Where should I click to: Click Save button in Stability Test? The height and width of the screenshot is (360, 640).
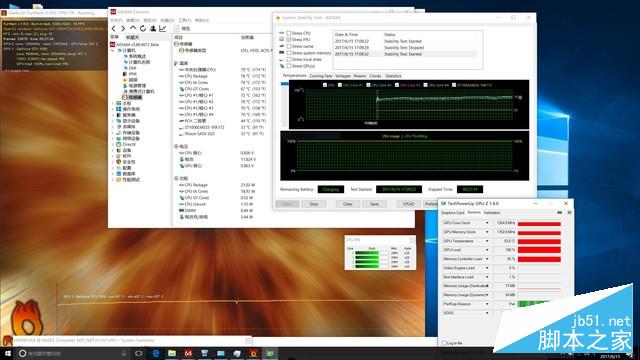point(374,204)
